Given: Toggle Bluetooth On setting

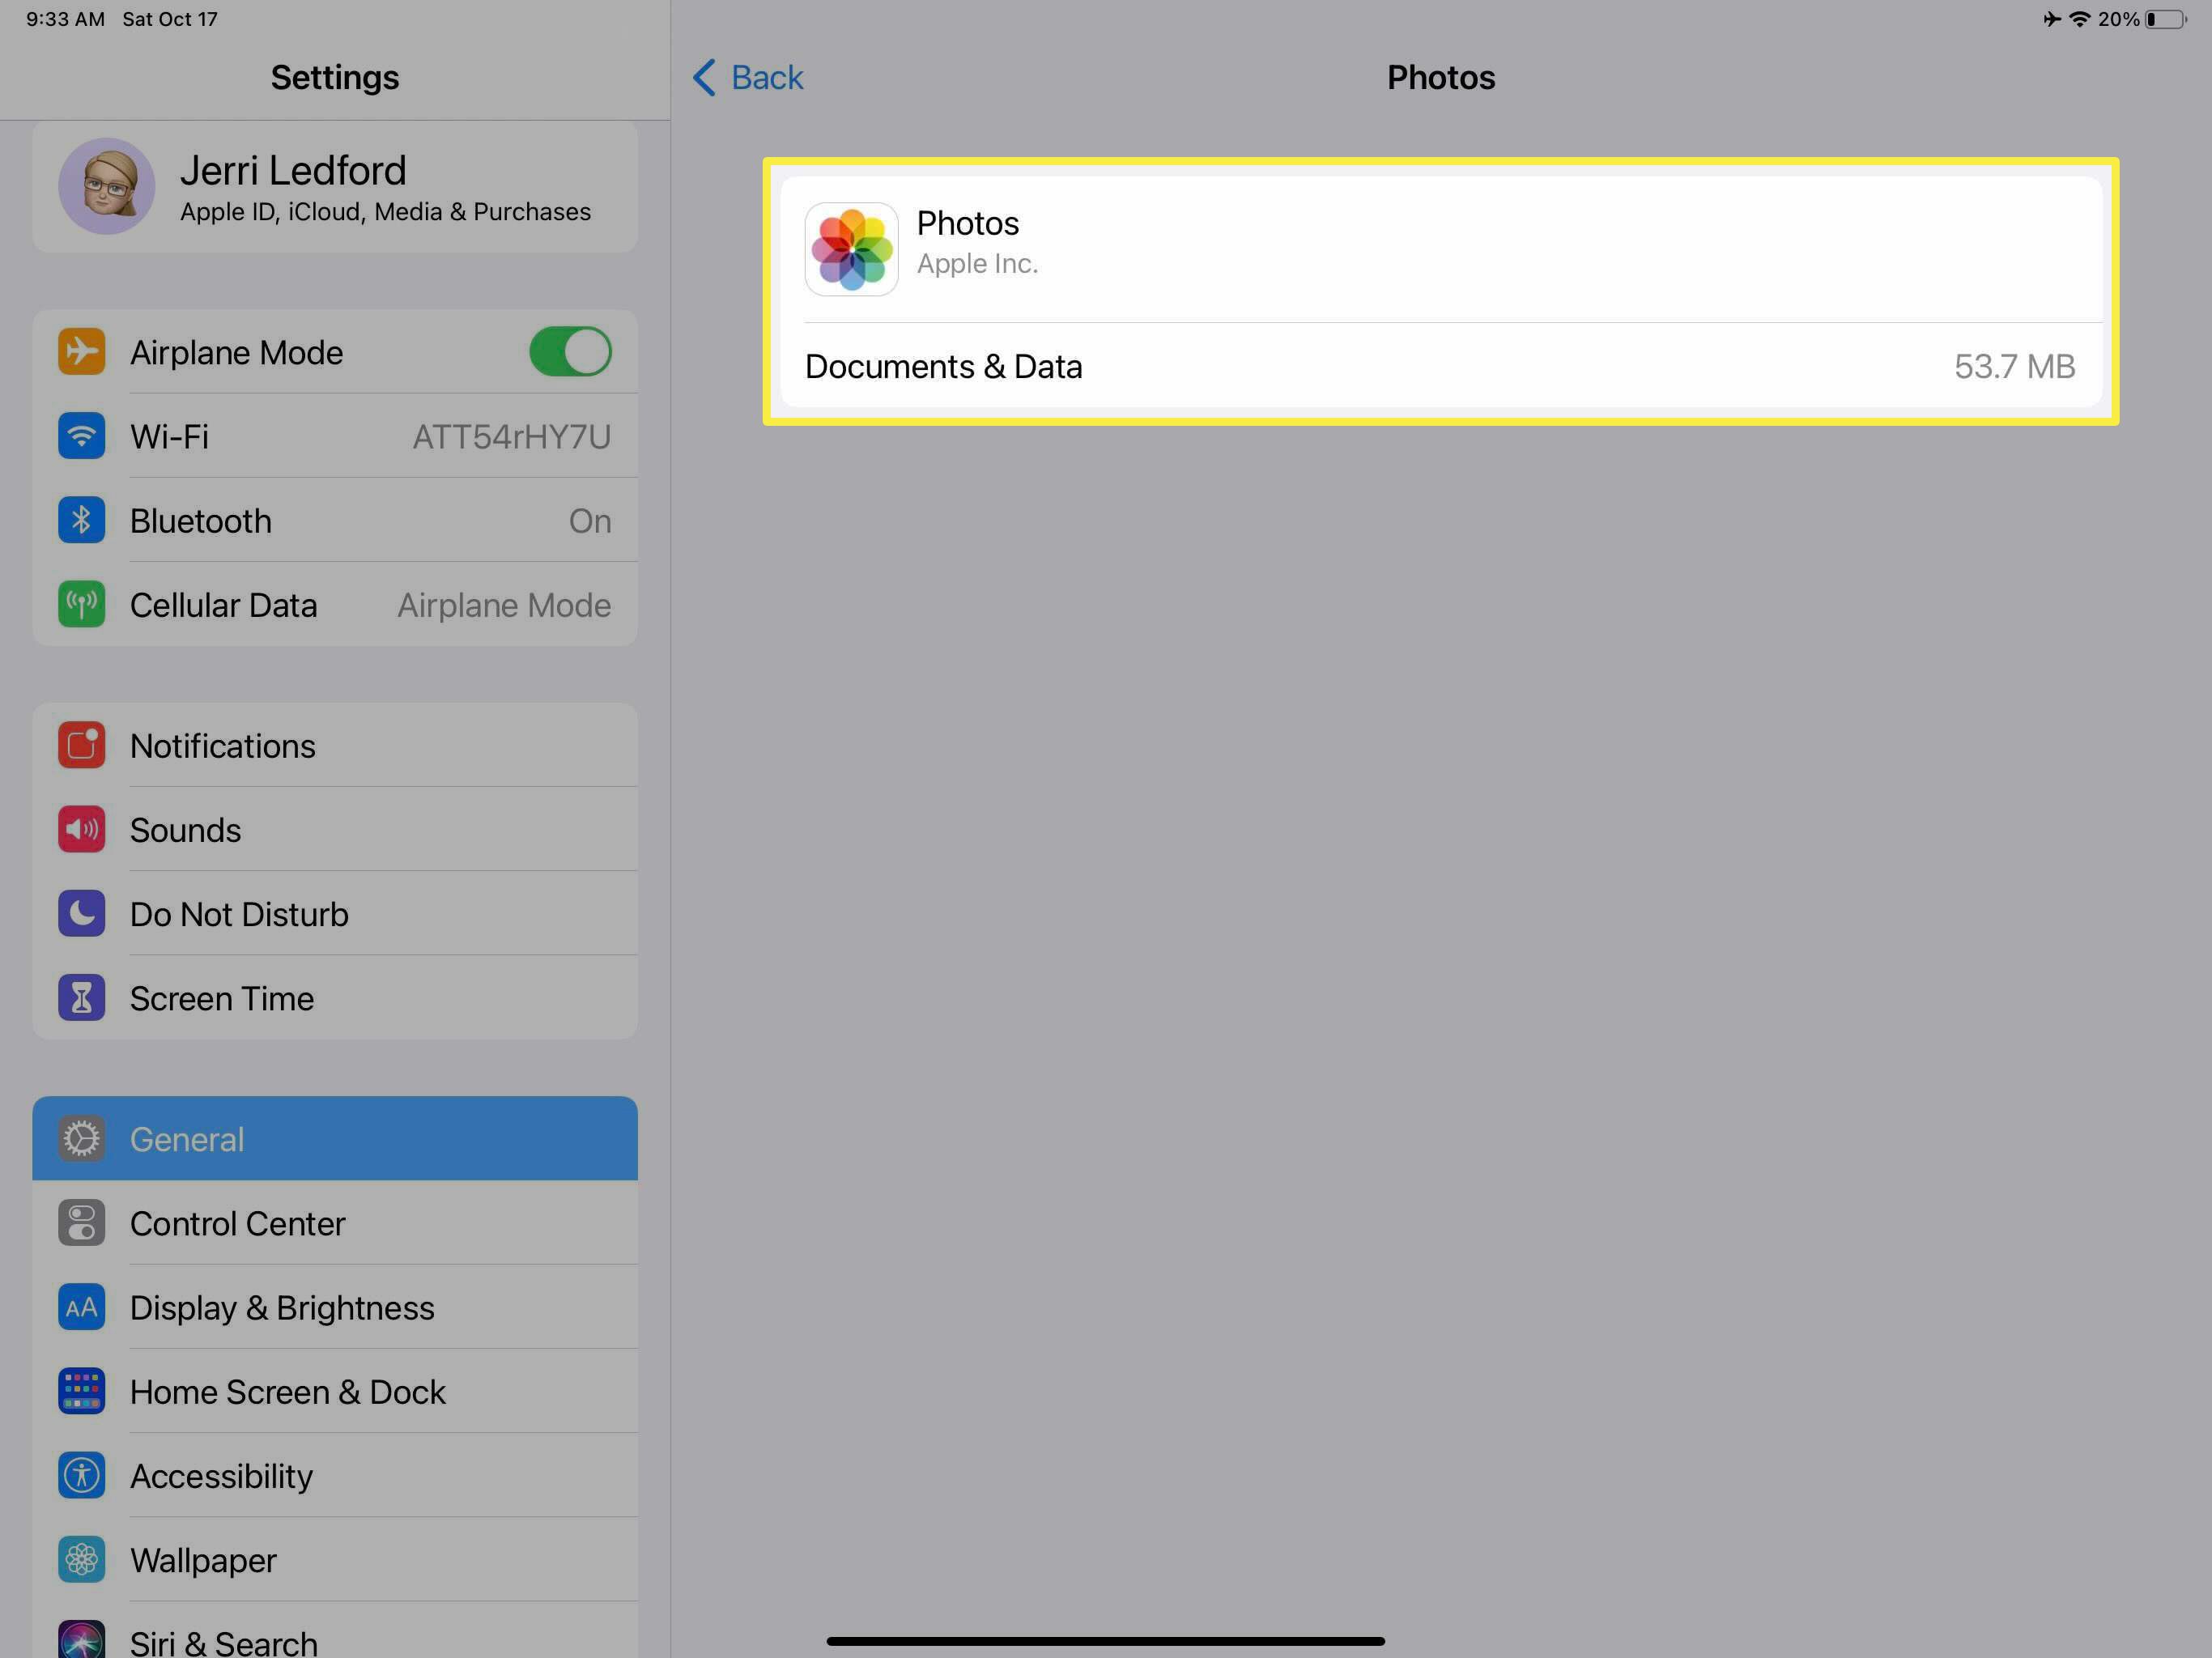Looking at the screenshot, I should point(590,519).
